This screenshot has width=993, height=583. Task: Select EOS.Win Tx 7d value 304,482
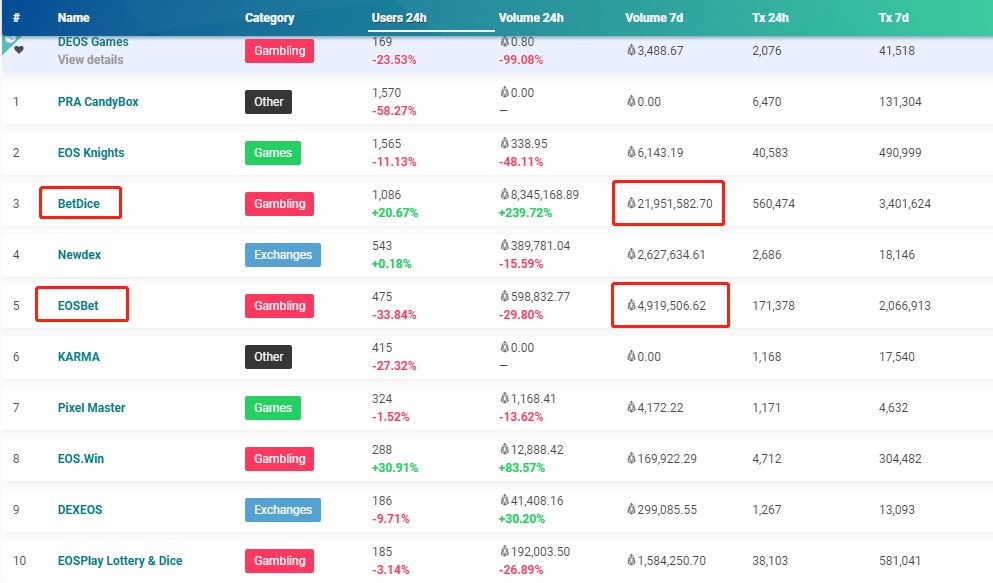click(900, 458)
